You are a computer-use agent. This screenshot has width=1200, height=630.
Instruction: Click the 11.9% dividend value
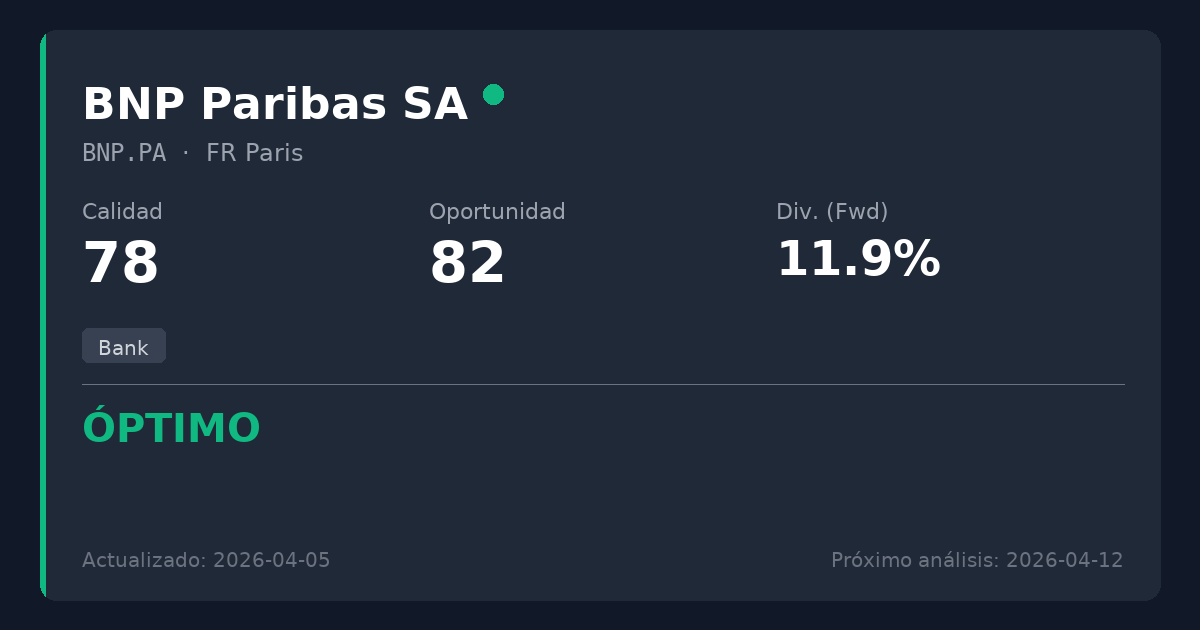click(858, 260)
